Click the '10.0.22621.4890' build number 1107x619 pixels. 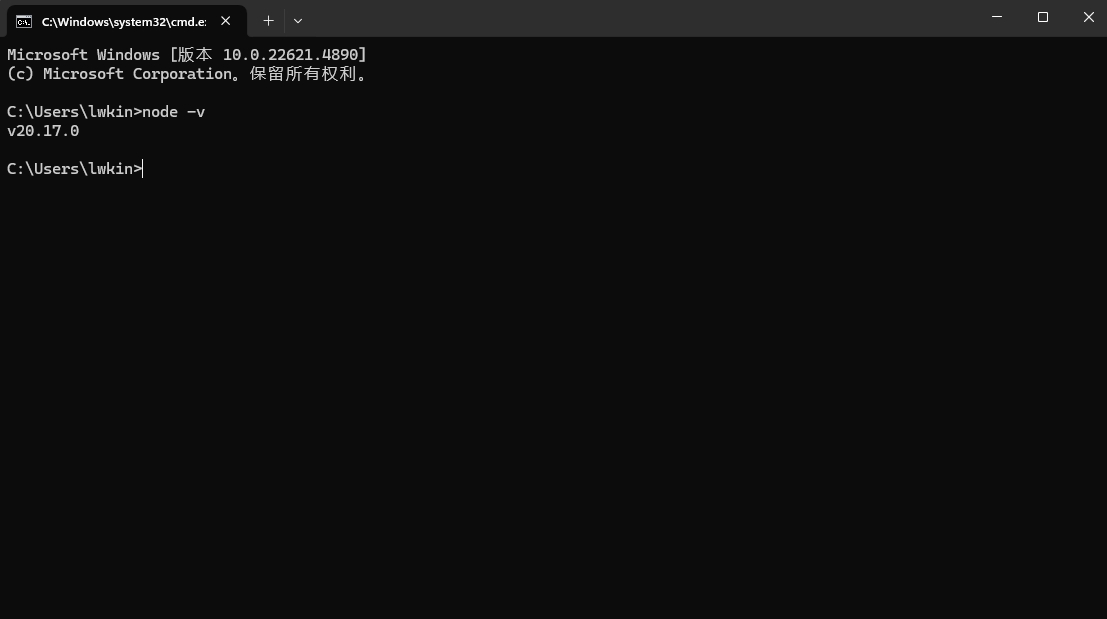tap(291, 54)
